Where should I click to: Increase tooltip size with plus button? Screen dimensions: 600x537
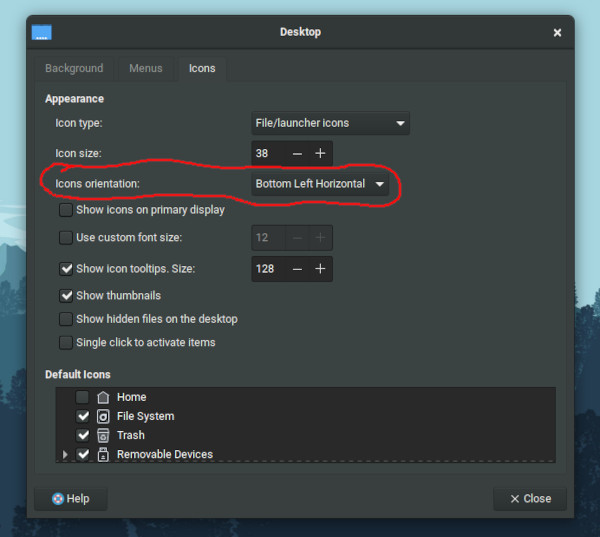(320, 269)
